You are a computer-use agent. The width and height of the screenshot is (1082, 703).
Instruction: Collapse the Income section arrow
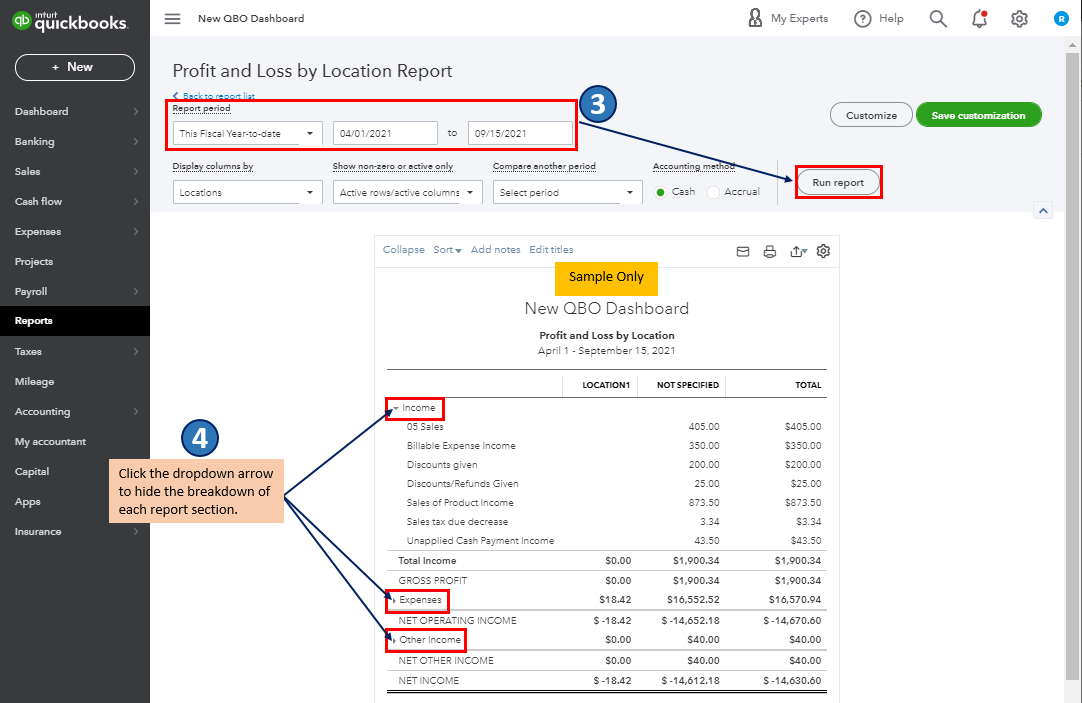click(x=396, y=408)
